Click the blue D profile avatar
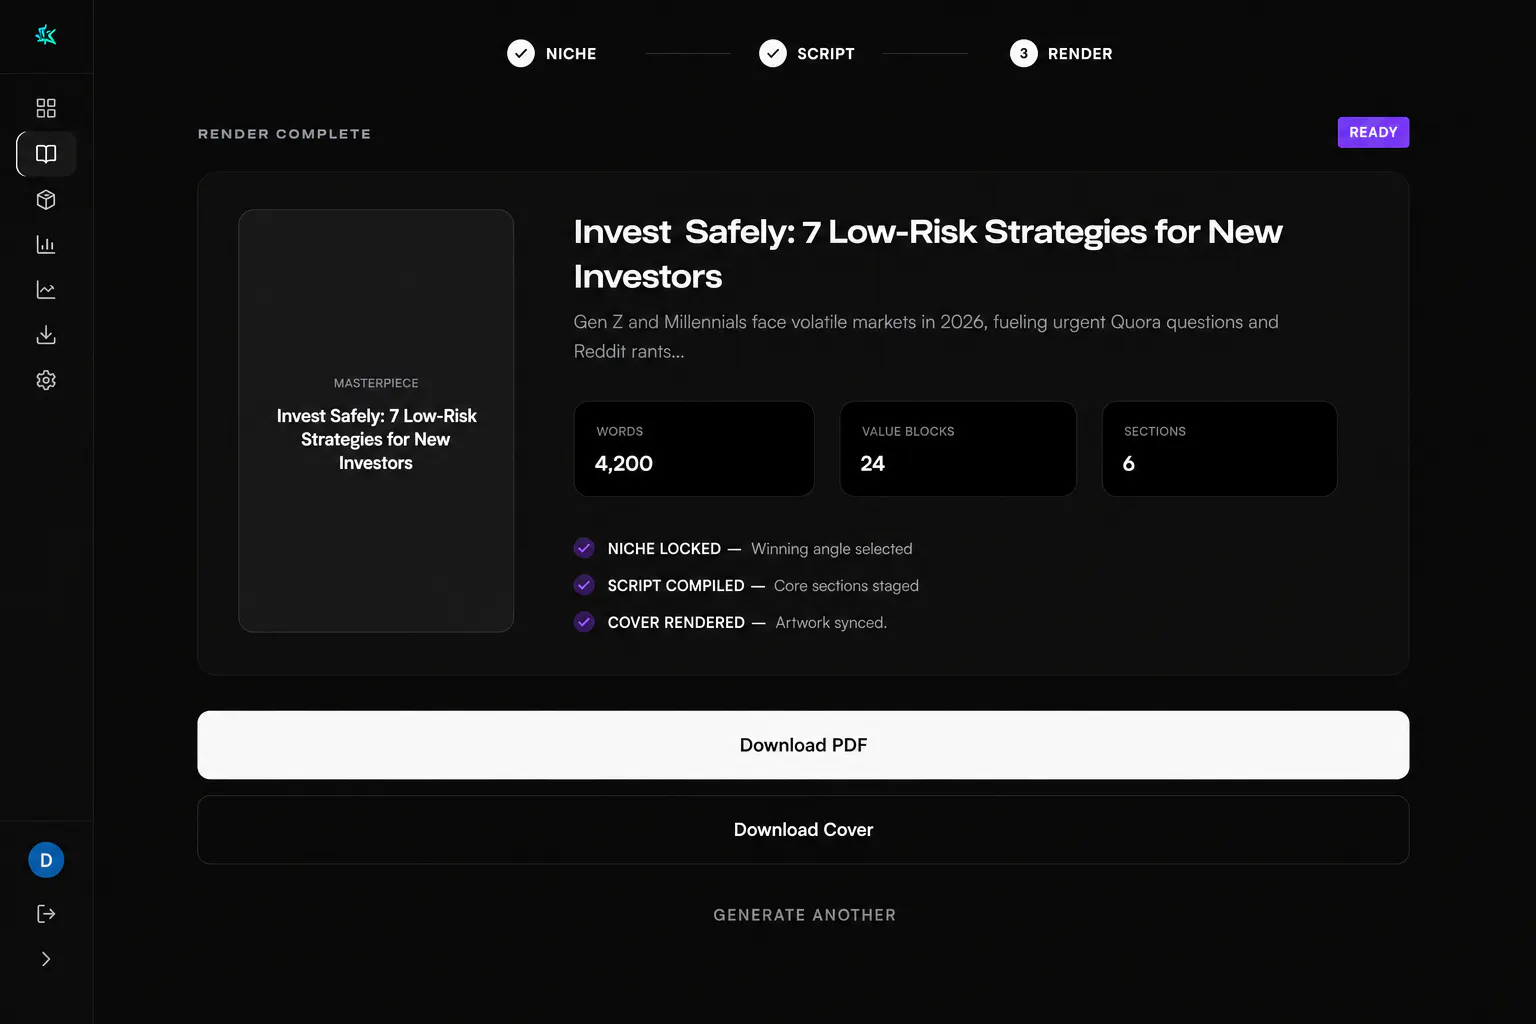This screenshot has width=1536, height=1024. (46, 860)
